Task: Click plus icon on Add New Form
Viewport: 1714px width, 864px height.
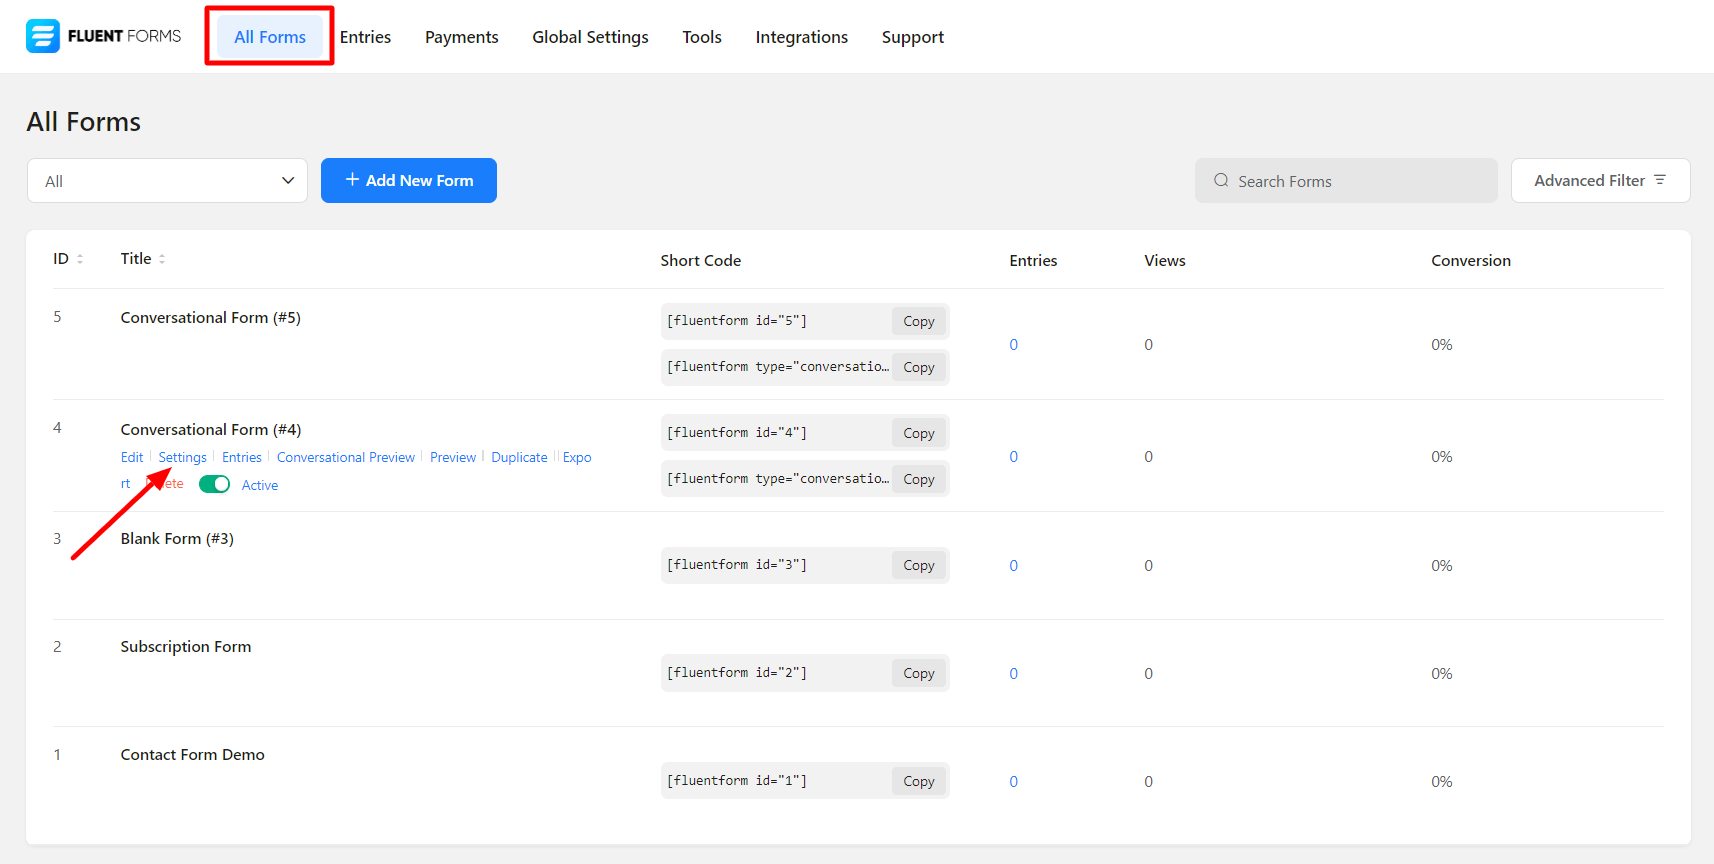Action: click(352, 180)
